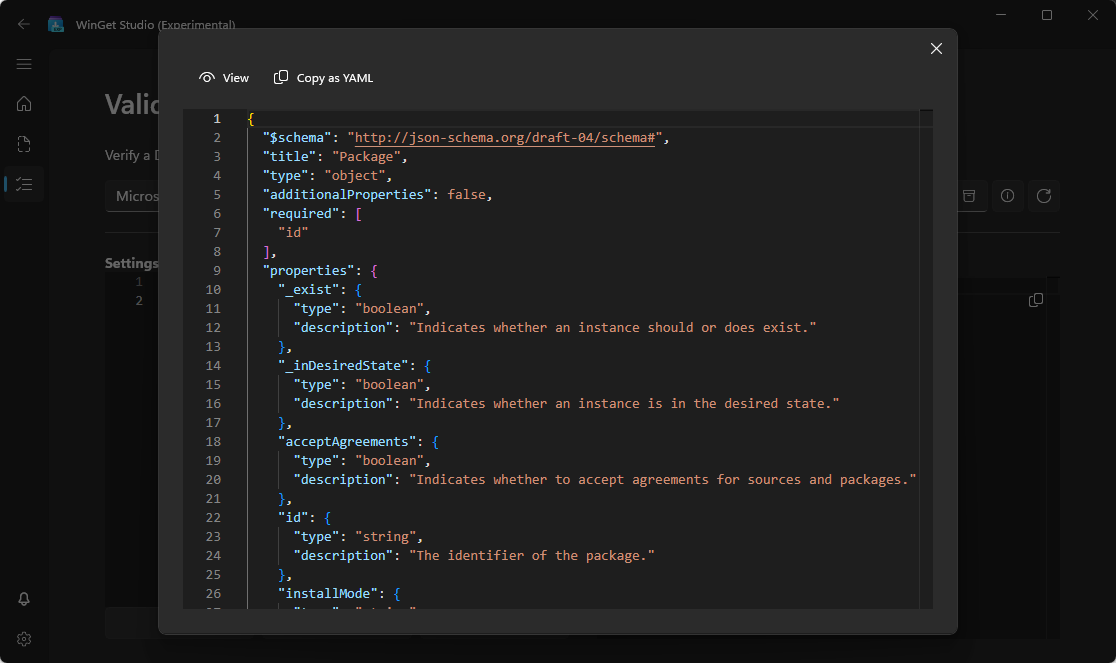This screenshot has height=663, width=1116.
Task: Click the archive box icon in background toolbar
Action: point(969,196)
